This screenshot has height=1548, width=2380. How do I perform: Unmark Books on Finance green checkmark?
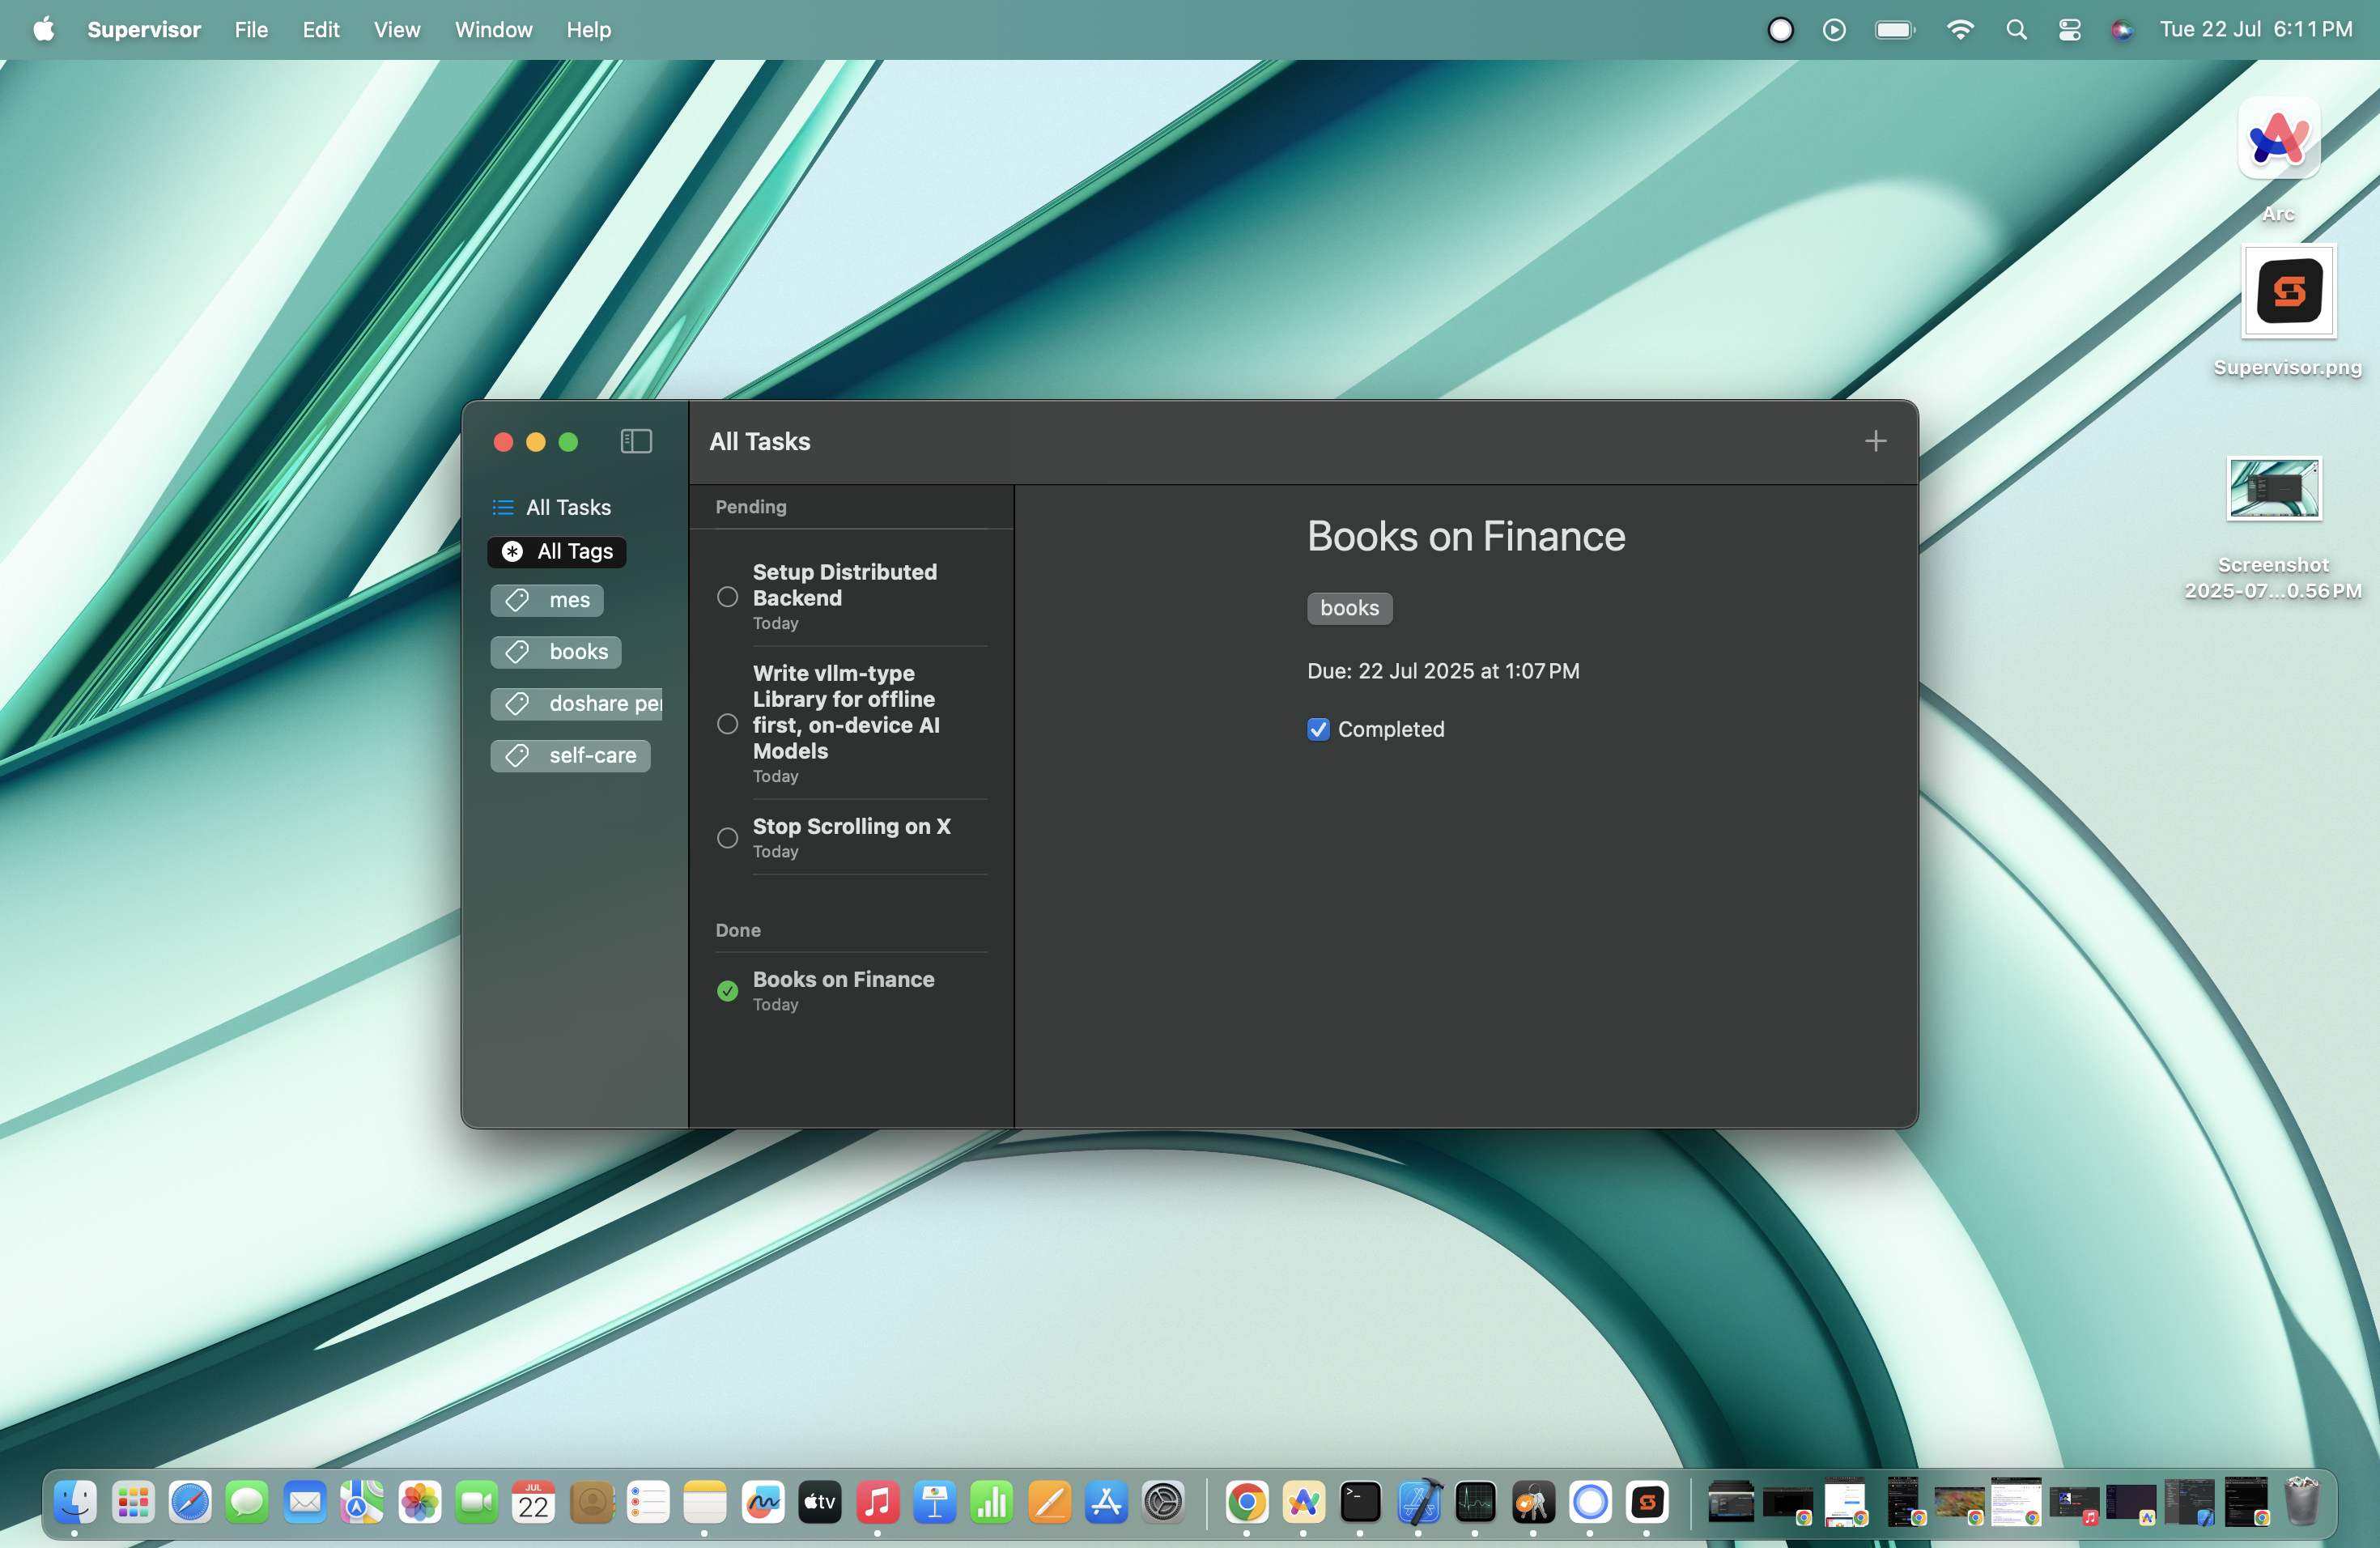click(727, 991)
